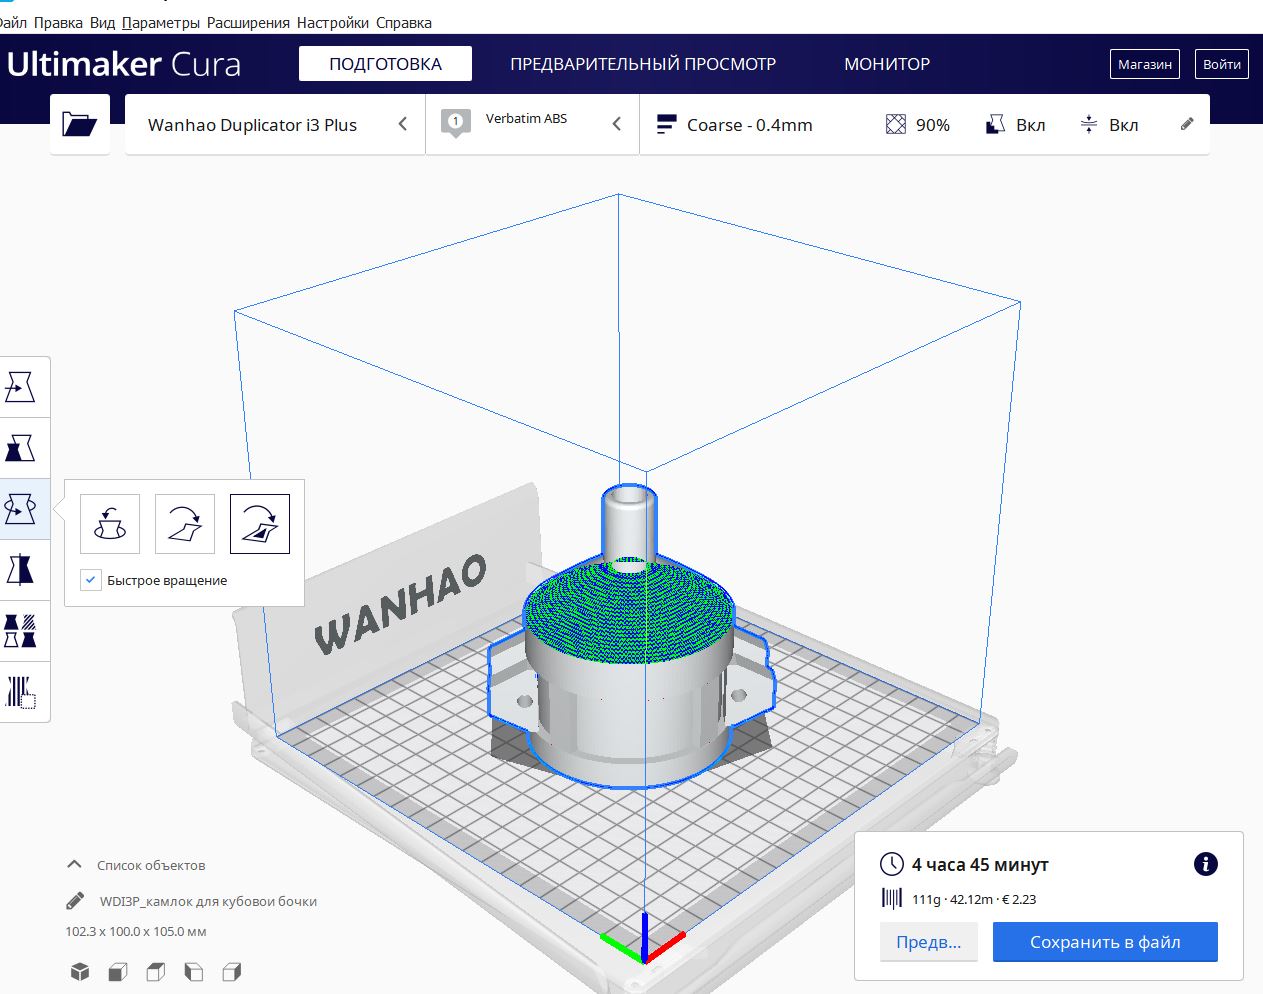1263x994 pixels.
Task: Select the Mirror tool in left toolbar
Action: 21,570
